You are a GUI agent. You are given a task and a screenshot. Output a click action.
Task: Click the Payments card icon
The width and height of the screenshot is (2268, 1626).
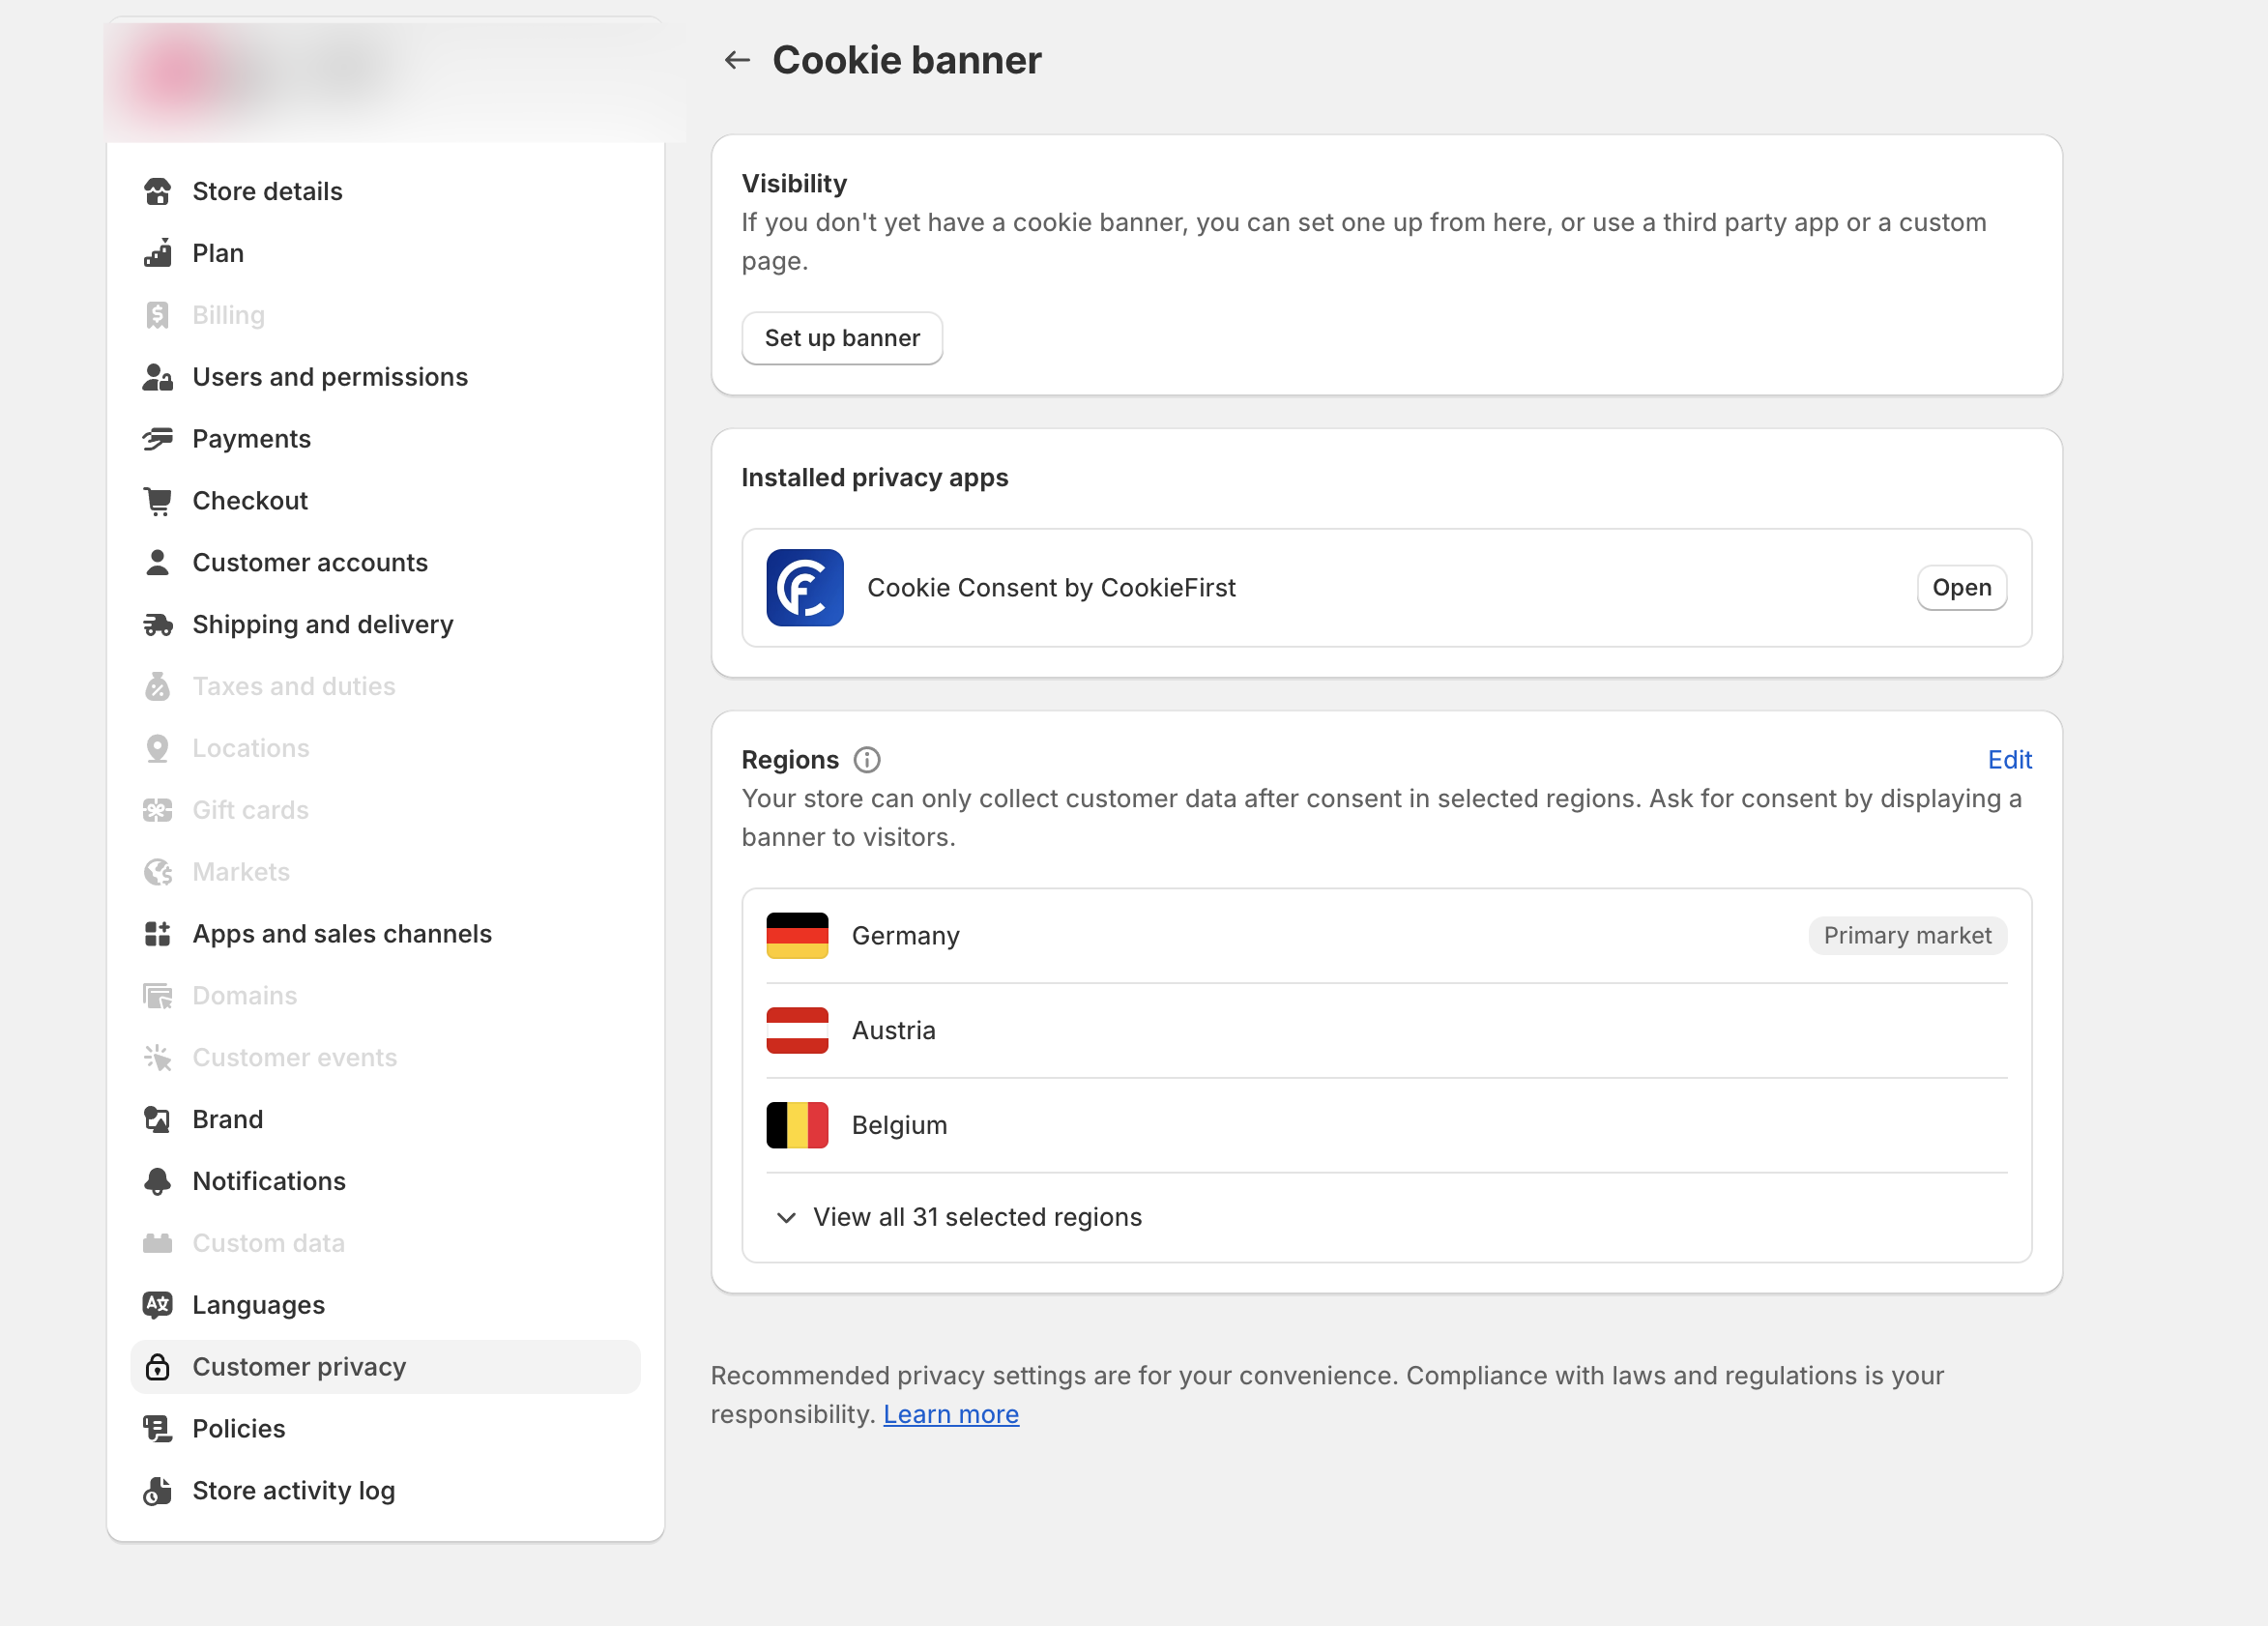[x=158, y=438]
